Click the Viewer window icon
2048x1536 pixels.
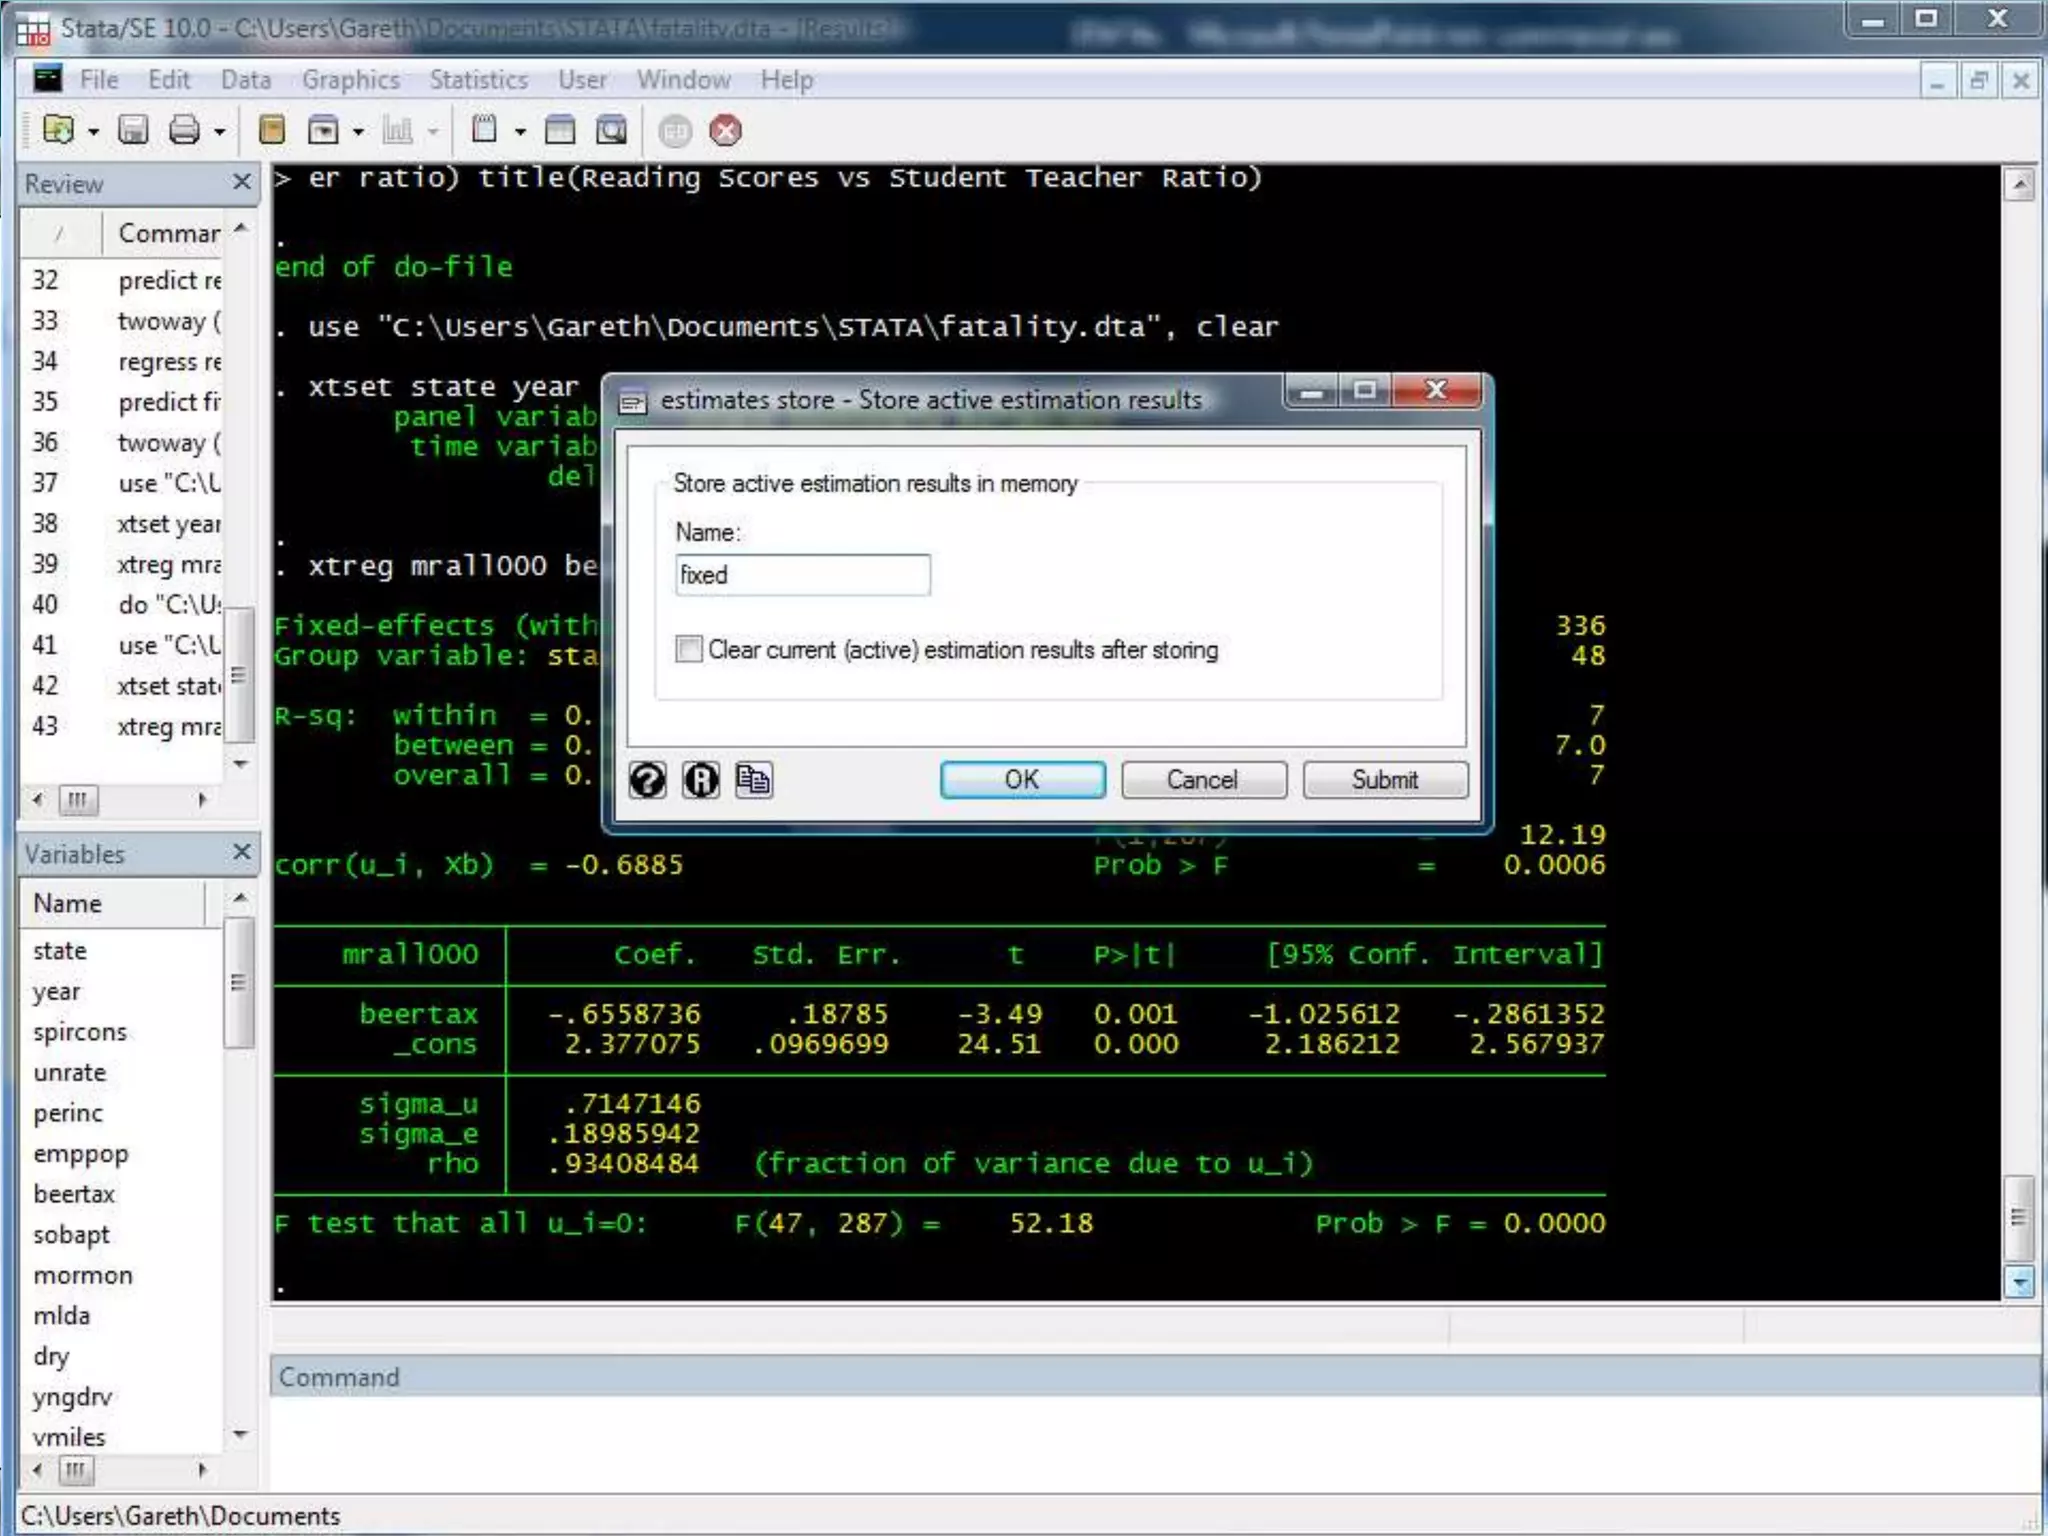[x=323, y=130]
